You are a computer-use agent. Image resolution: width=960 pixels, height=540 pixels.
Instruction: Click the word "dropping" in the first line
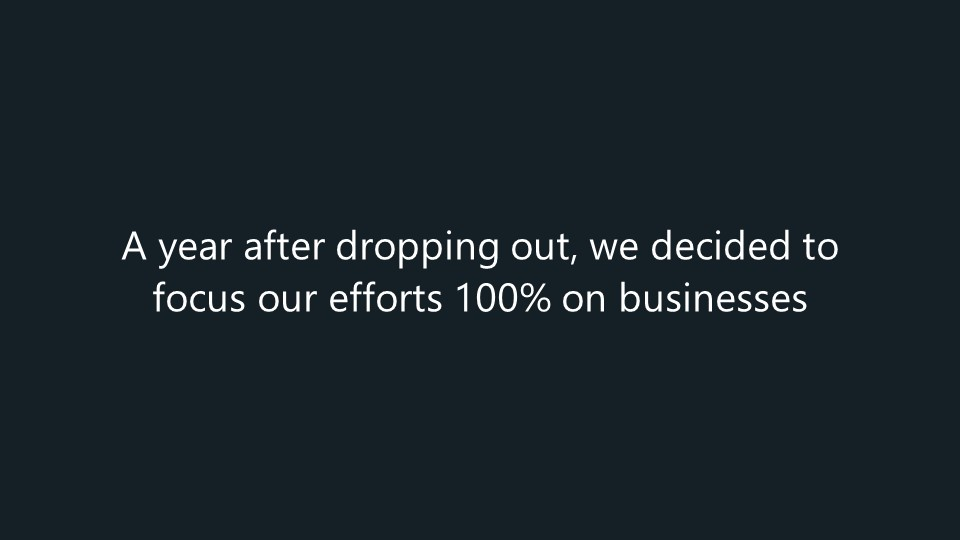click(x=418, y=249)
